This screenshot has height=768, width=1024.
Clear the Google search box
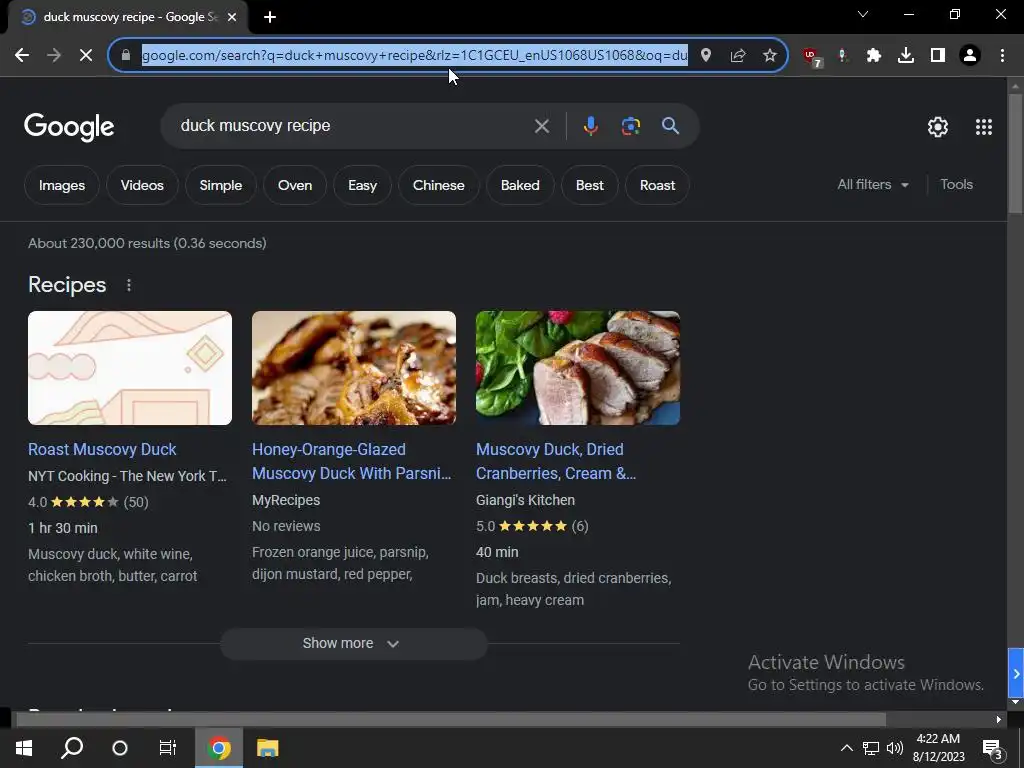point(541,126)
